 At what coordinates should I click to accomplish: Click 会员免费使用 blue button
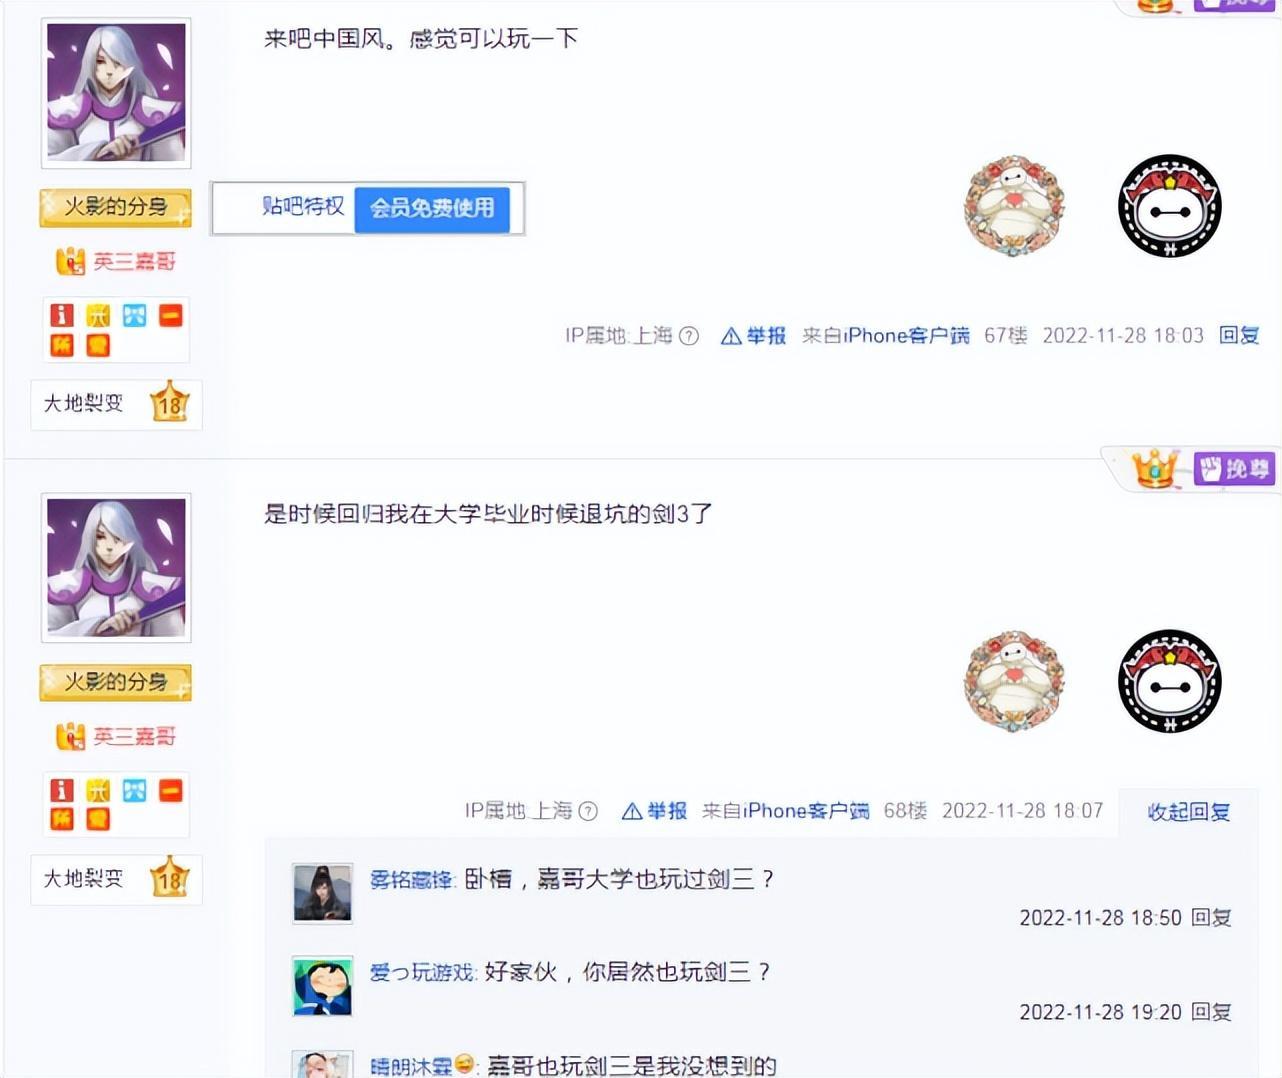point(432,208)
